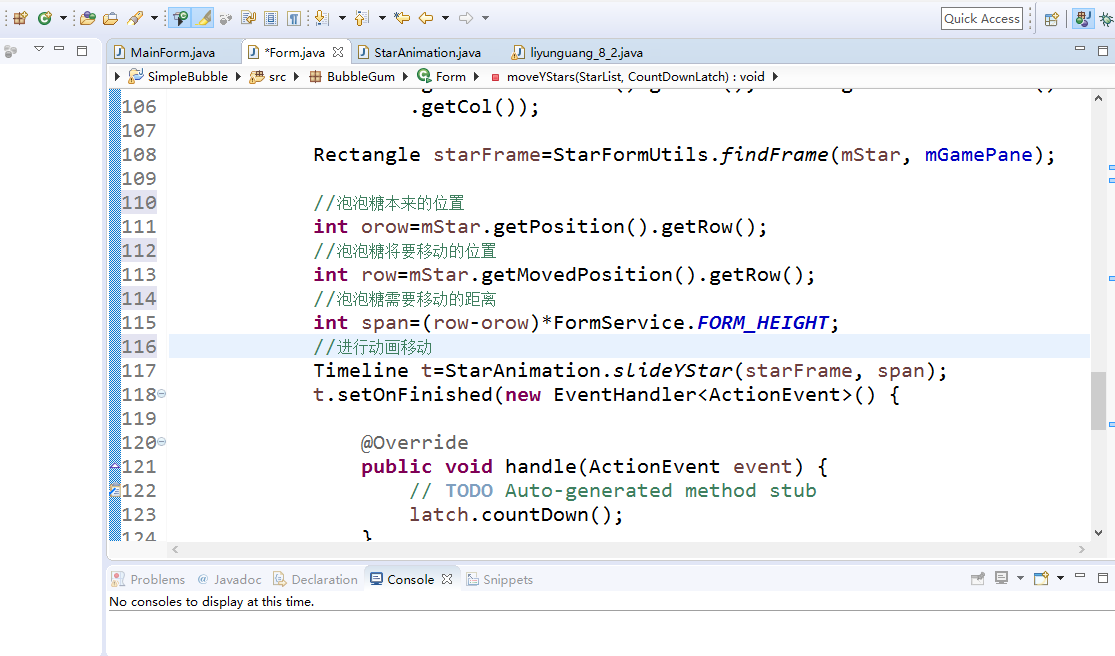This screenshot has height=656, width=1115.
Task: Click slideYStar method call in line 117
Action: (672, 371)
